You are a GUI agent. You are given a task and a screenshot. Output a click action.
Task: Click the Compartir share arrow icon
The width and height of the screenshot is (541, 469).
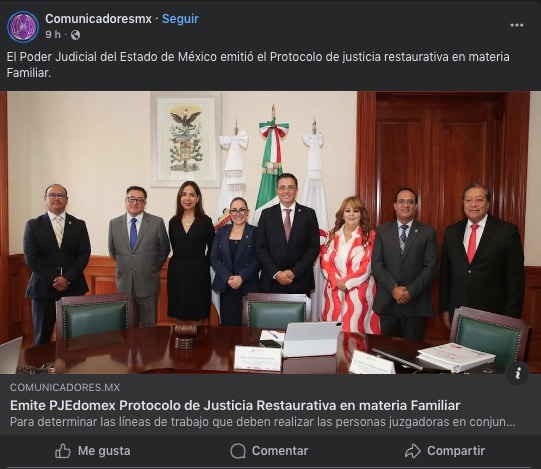pos(412,451)
